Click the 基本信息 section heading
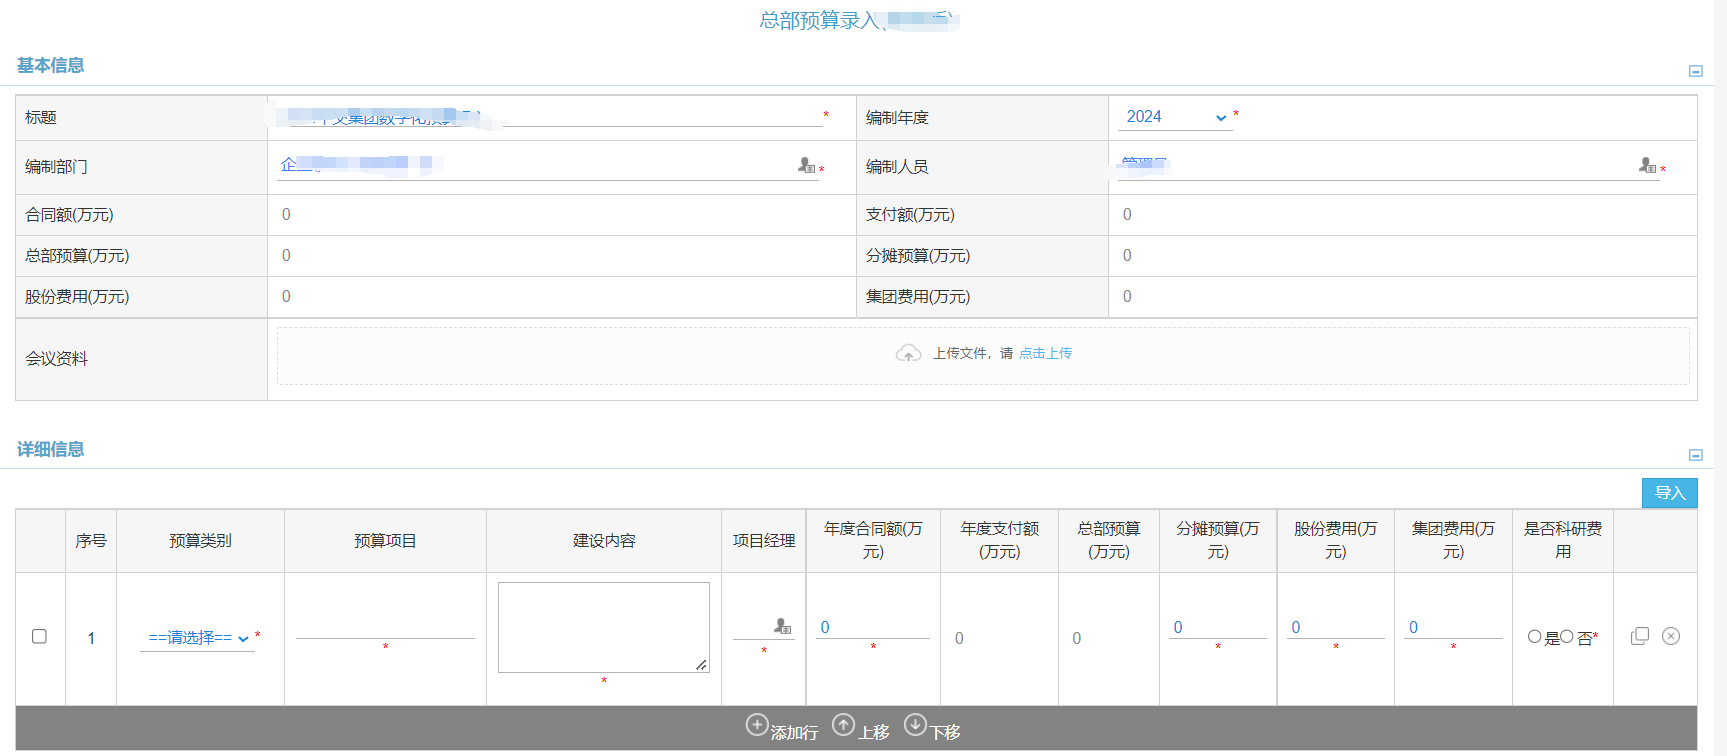The width and height of the screenshot is (1727, 756). point(50,65)
